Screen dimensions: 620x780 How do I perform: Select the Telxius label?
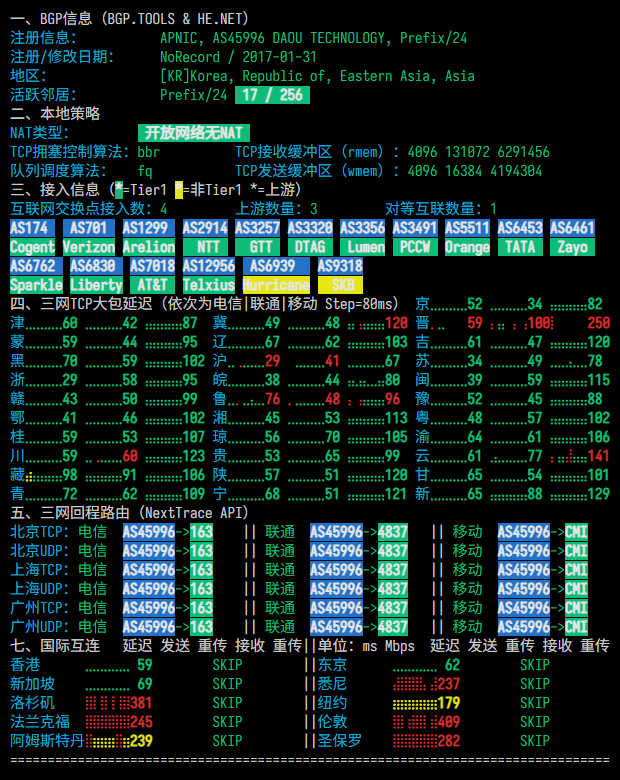pyautogui.click(x=208, y=285)
